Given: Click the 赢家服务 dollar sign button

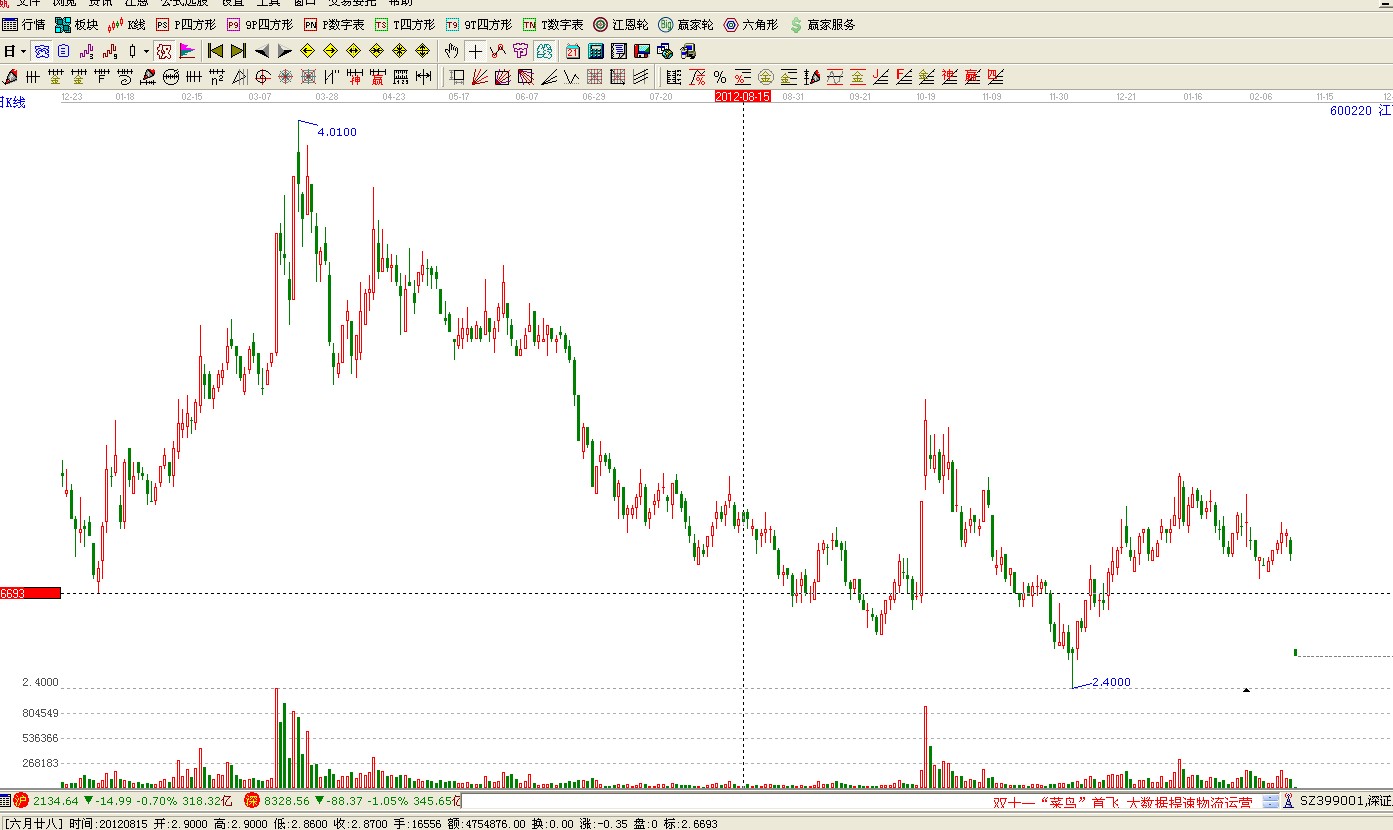Looking at the screenshot, I should click(x=822, y=24).
